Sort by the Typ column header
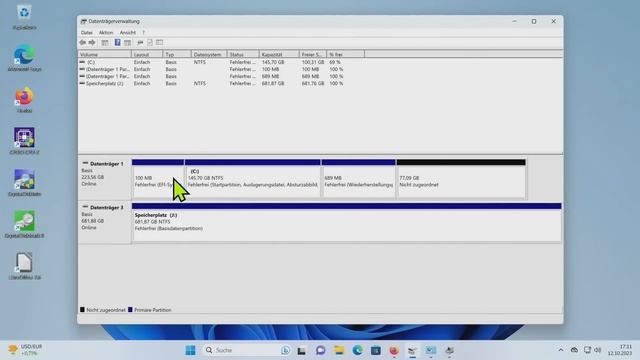The image size is (640, 360). [177, 54]
